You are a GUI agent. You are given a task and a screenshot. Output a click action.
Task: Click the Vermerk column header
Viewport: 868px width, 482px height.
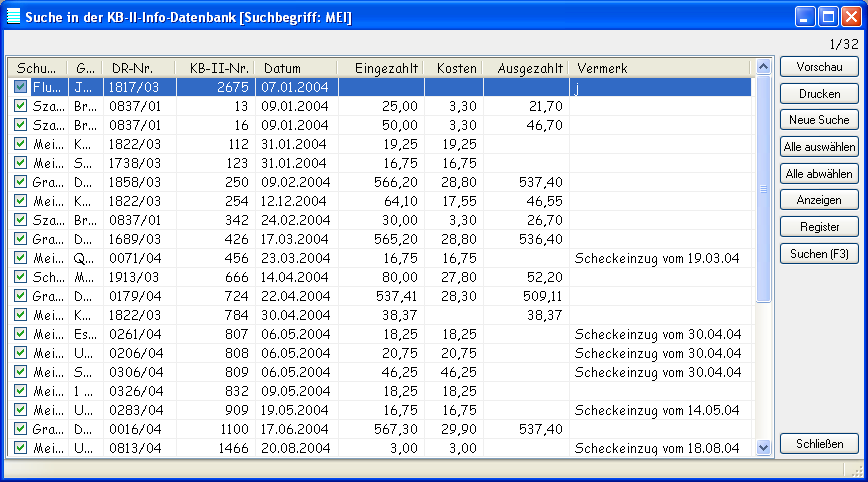point(660,68)
